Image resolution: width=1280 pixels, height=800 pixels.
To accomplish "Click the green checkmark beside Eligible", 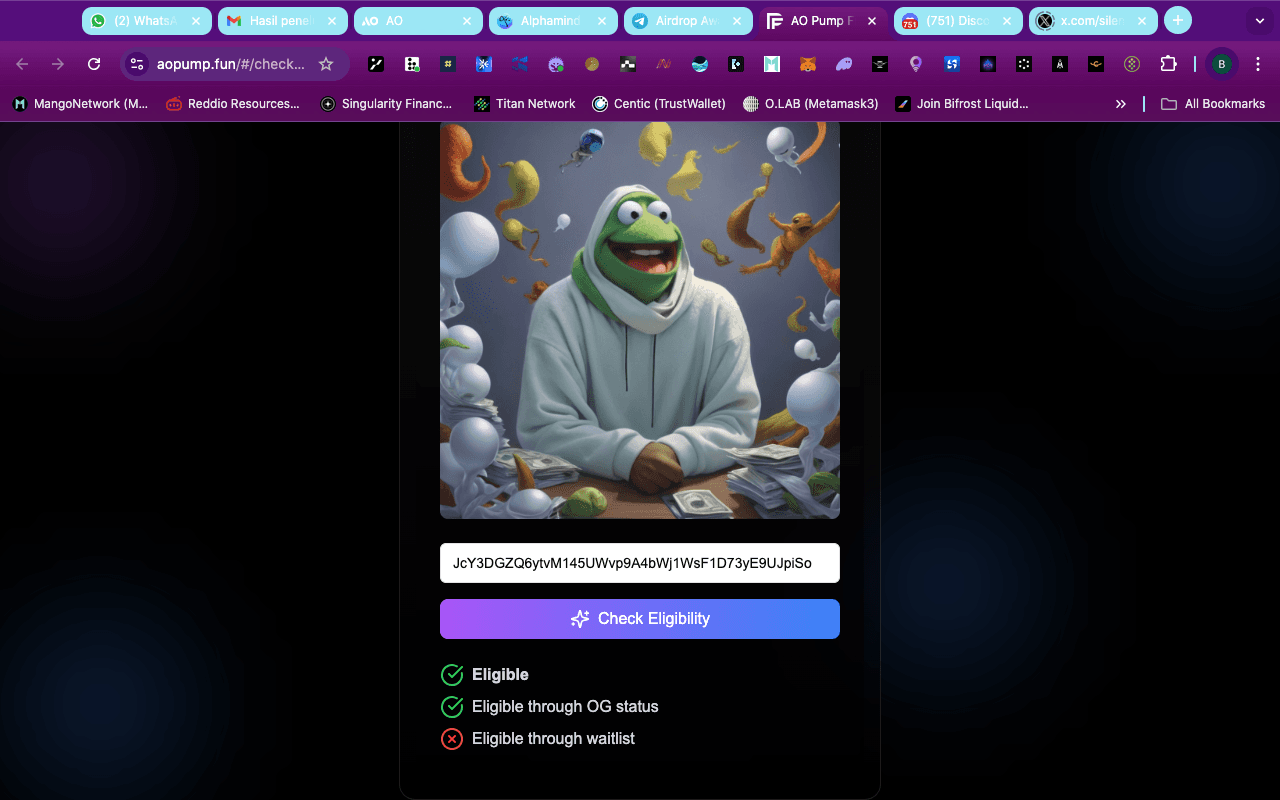I will click(452, 675).
